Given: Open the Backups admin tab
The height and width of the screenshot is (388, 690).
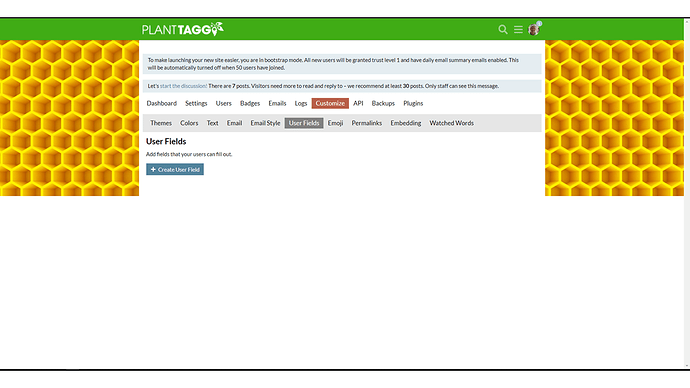Looking at the screenshot, I should click(x=383, y=103).
